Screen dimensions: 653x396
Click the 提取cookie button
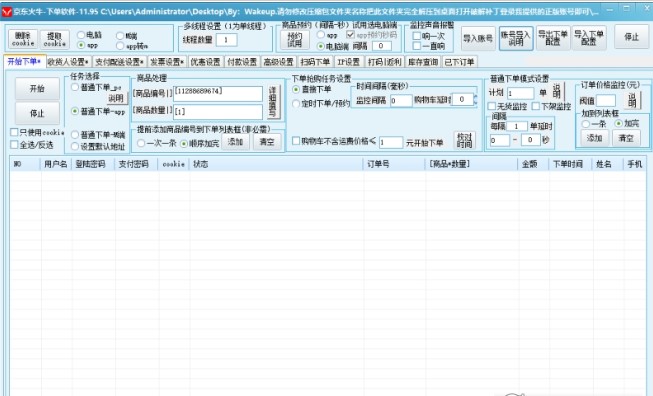pyautogui.click(x=55, y=40)
